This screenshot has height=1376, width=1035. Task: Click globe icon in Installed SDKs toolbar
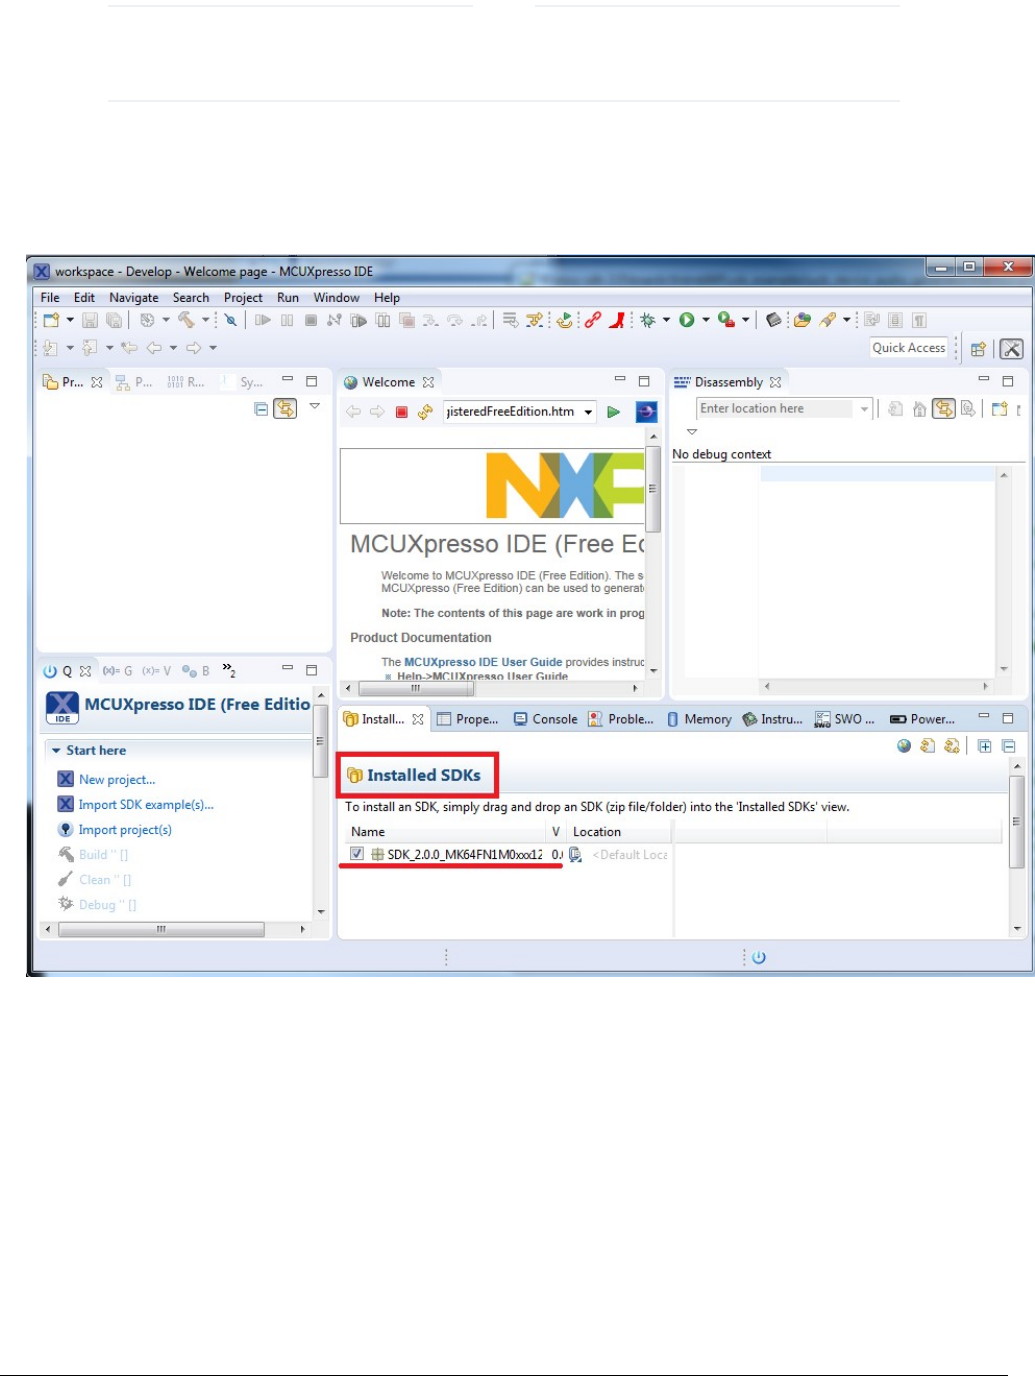pos(904,746)
